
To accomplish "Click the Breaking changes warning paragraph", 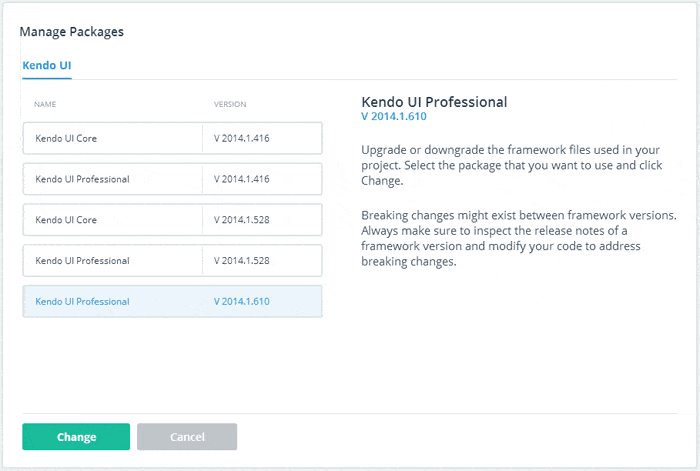I will (519, 238).
